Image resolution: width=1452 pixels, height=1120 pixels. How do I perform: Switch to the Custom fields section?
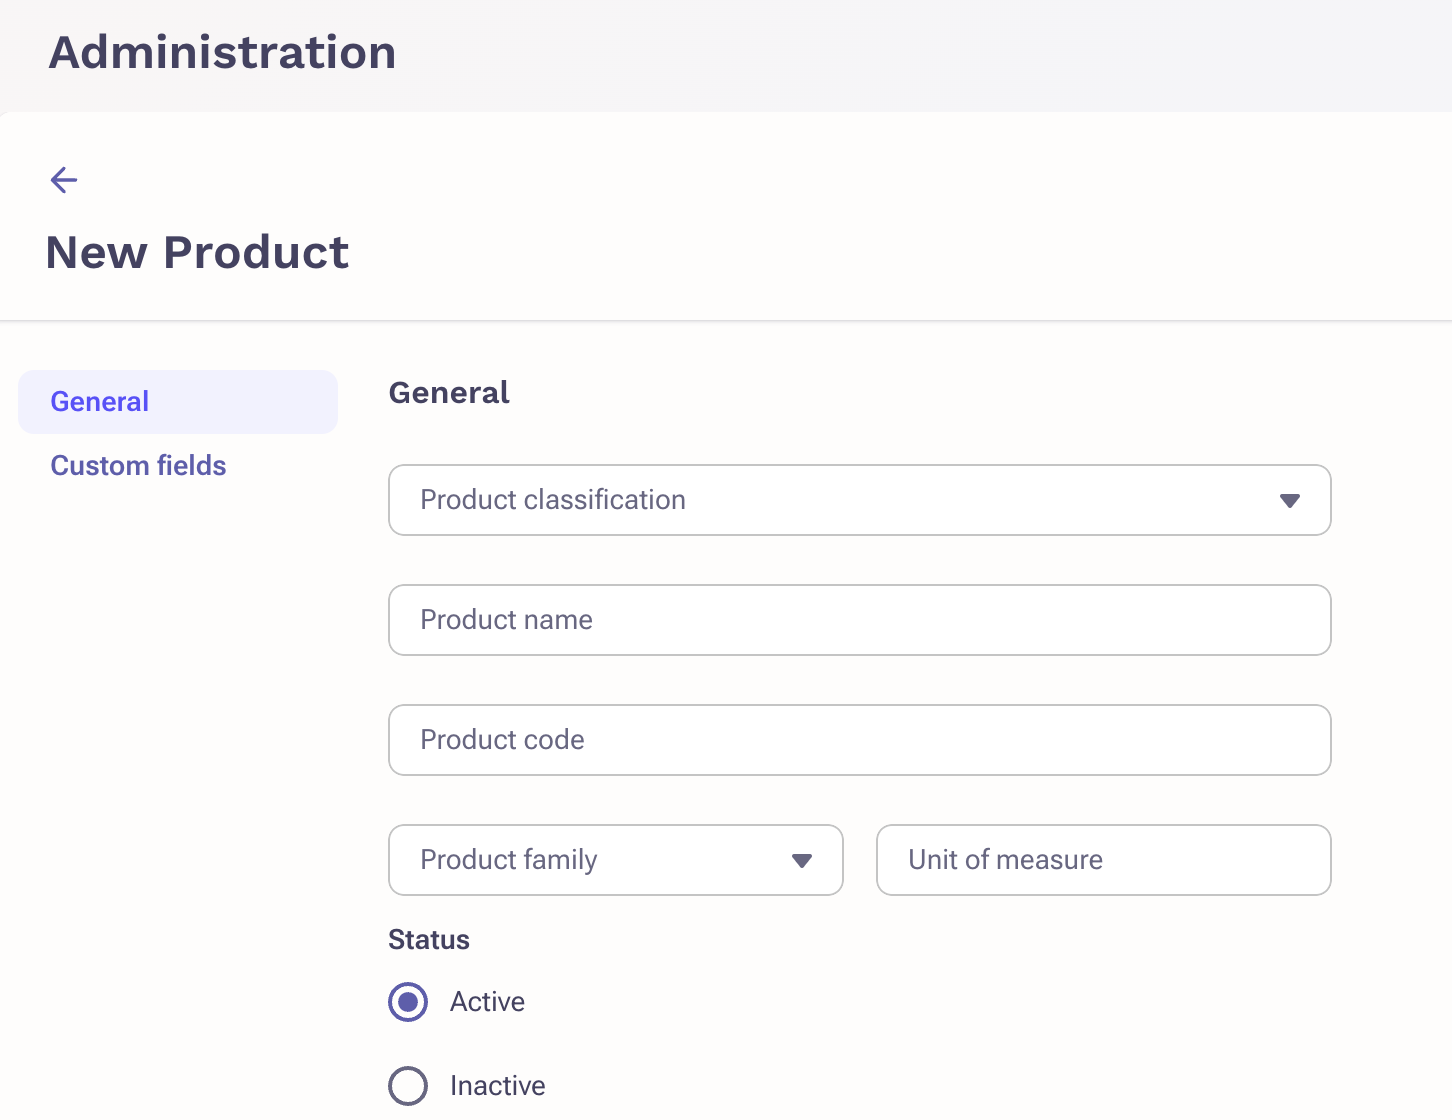click(x=138, y=466)
